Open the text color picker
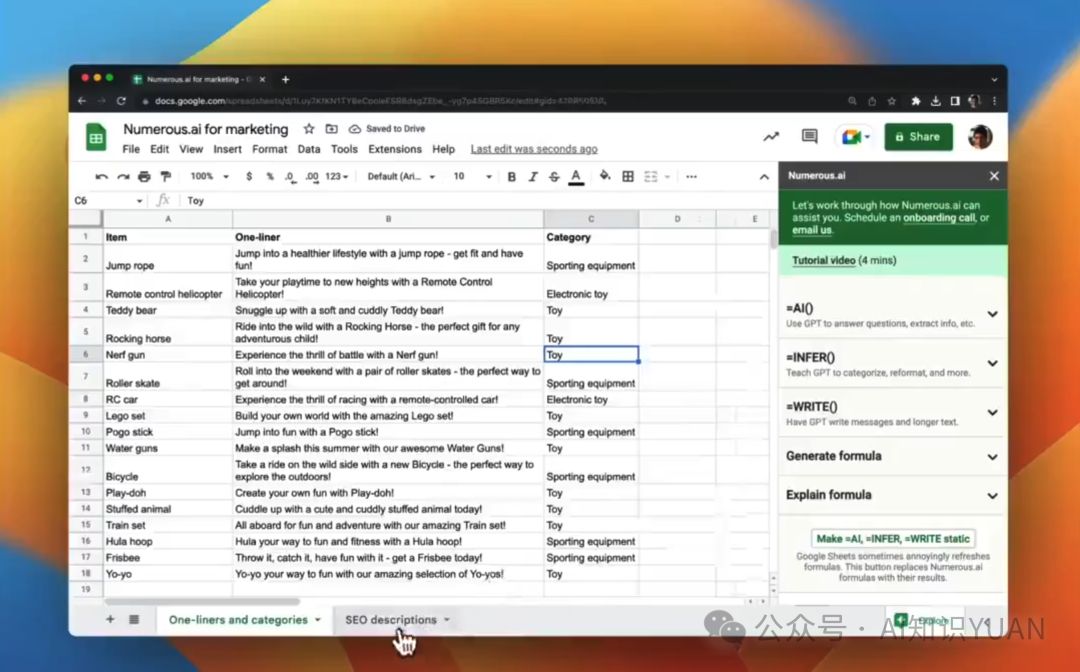This screenshot has height=672, width=1080. (577, 177)
